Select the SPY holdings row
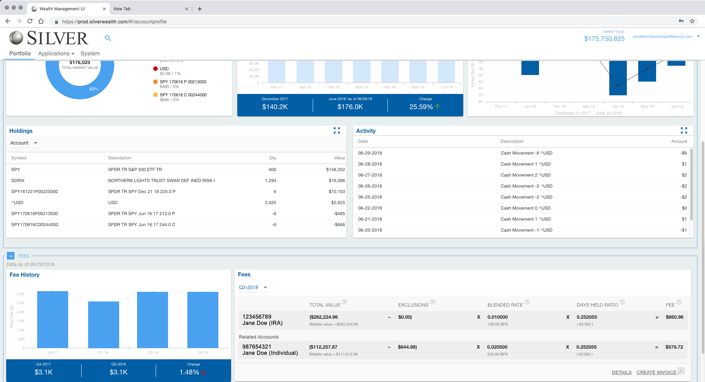Viewport: 705px width, 382px height. (x=178, y=169)
